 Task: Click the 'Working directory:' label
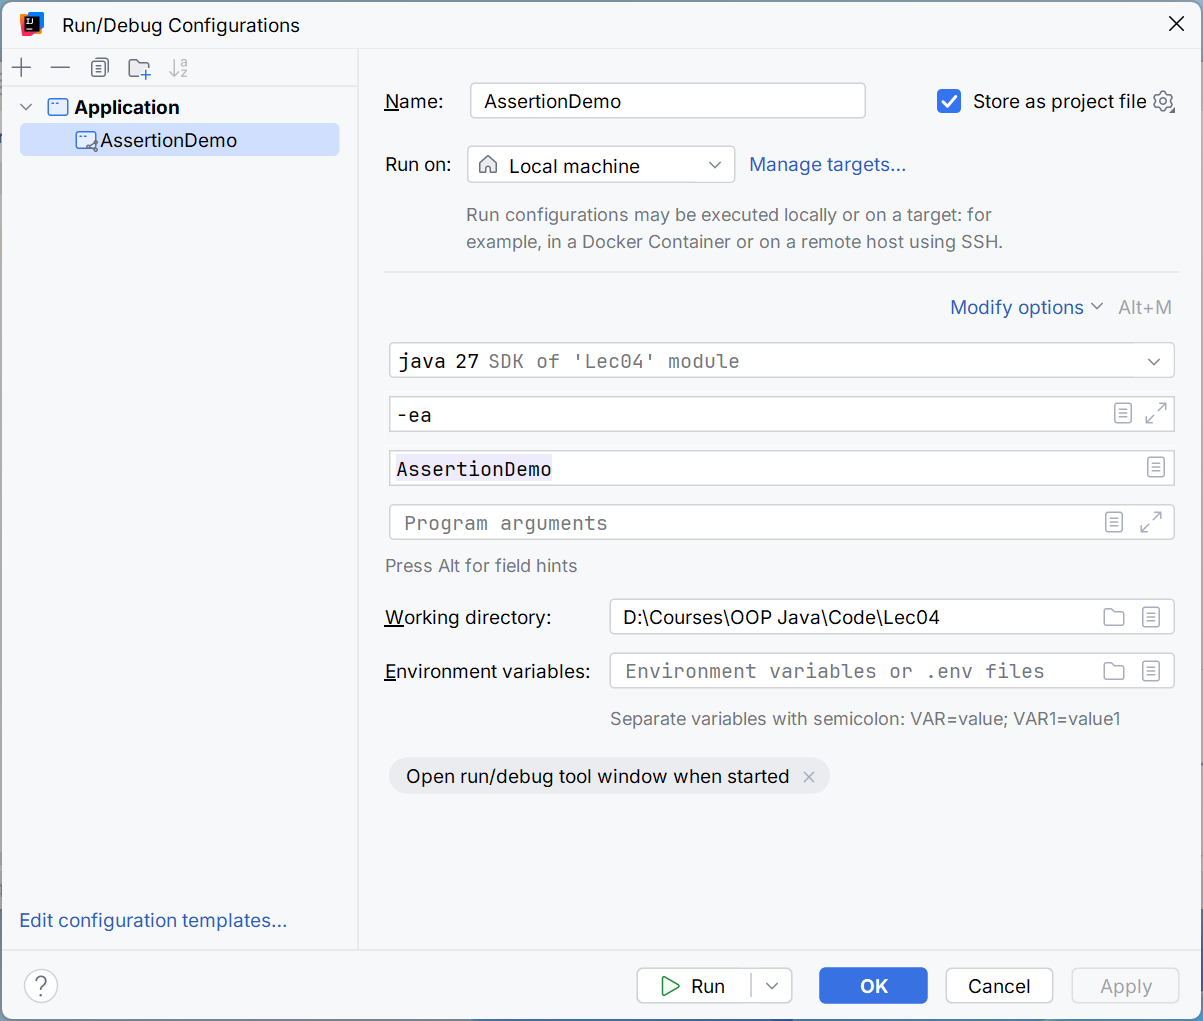click(x=468, y=617)
